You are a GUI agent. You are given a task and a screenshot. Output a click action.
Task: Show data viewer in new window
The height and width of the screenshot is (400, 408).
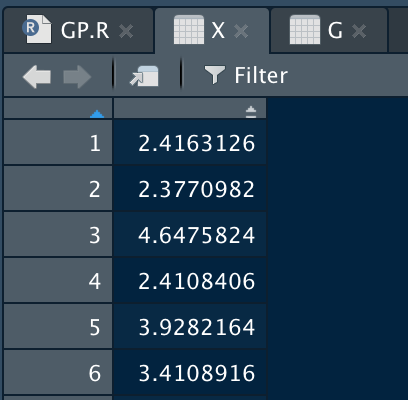click(144, 76)
